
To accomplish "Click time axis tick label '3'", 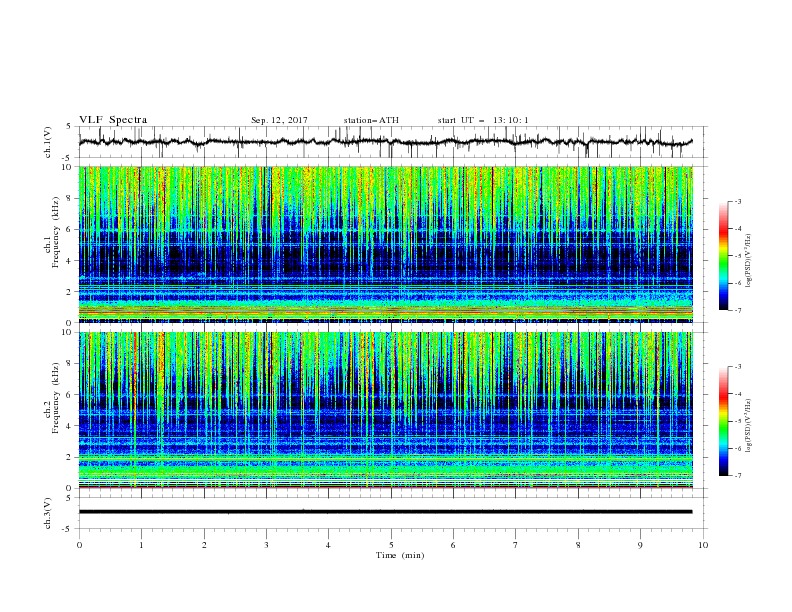I will pyautogui.click(x=266, y=545).
